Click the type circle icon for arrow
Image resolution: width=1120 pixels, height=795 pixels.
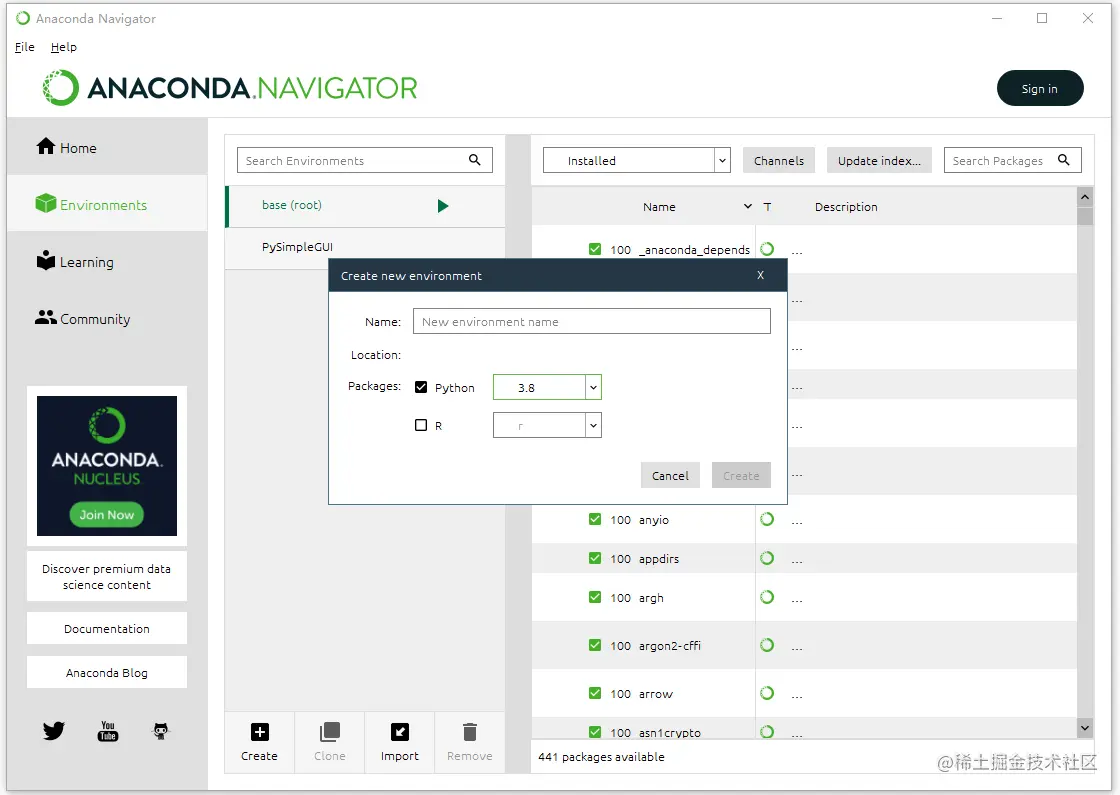767,693
